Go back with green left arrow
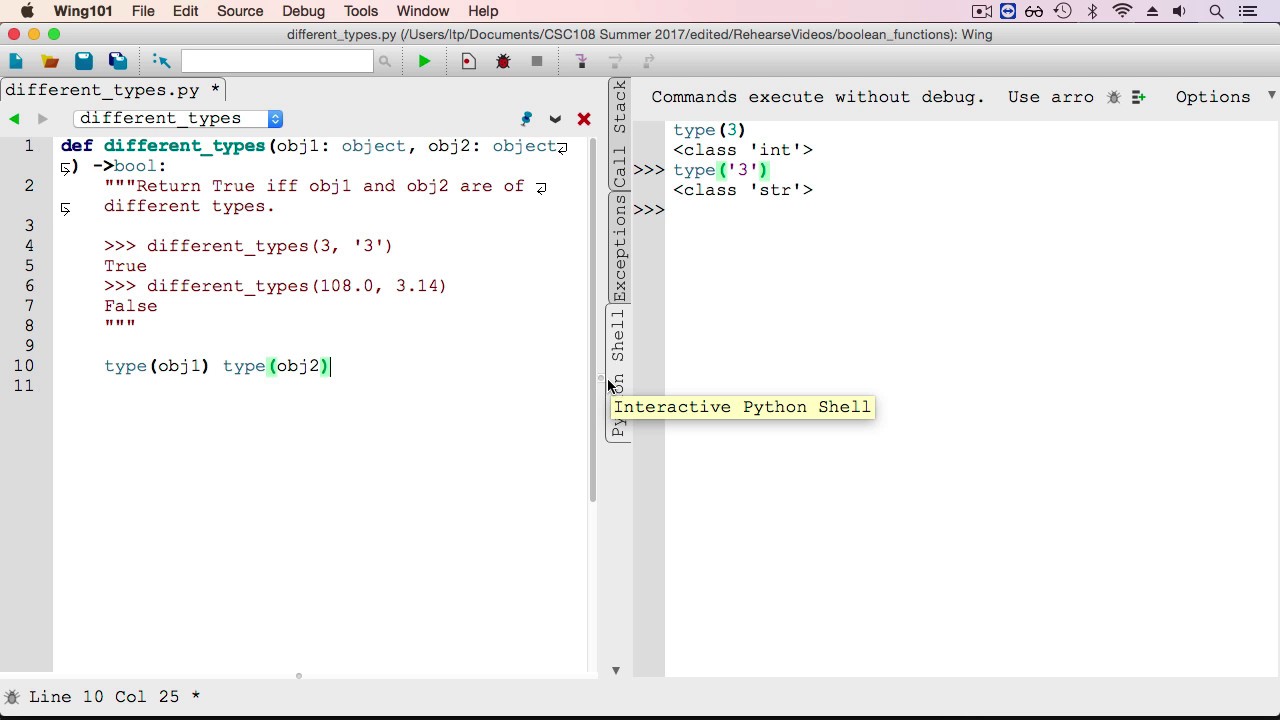 pyautogui.click(x=14, y=118)
